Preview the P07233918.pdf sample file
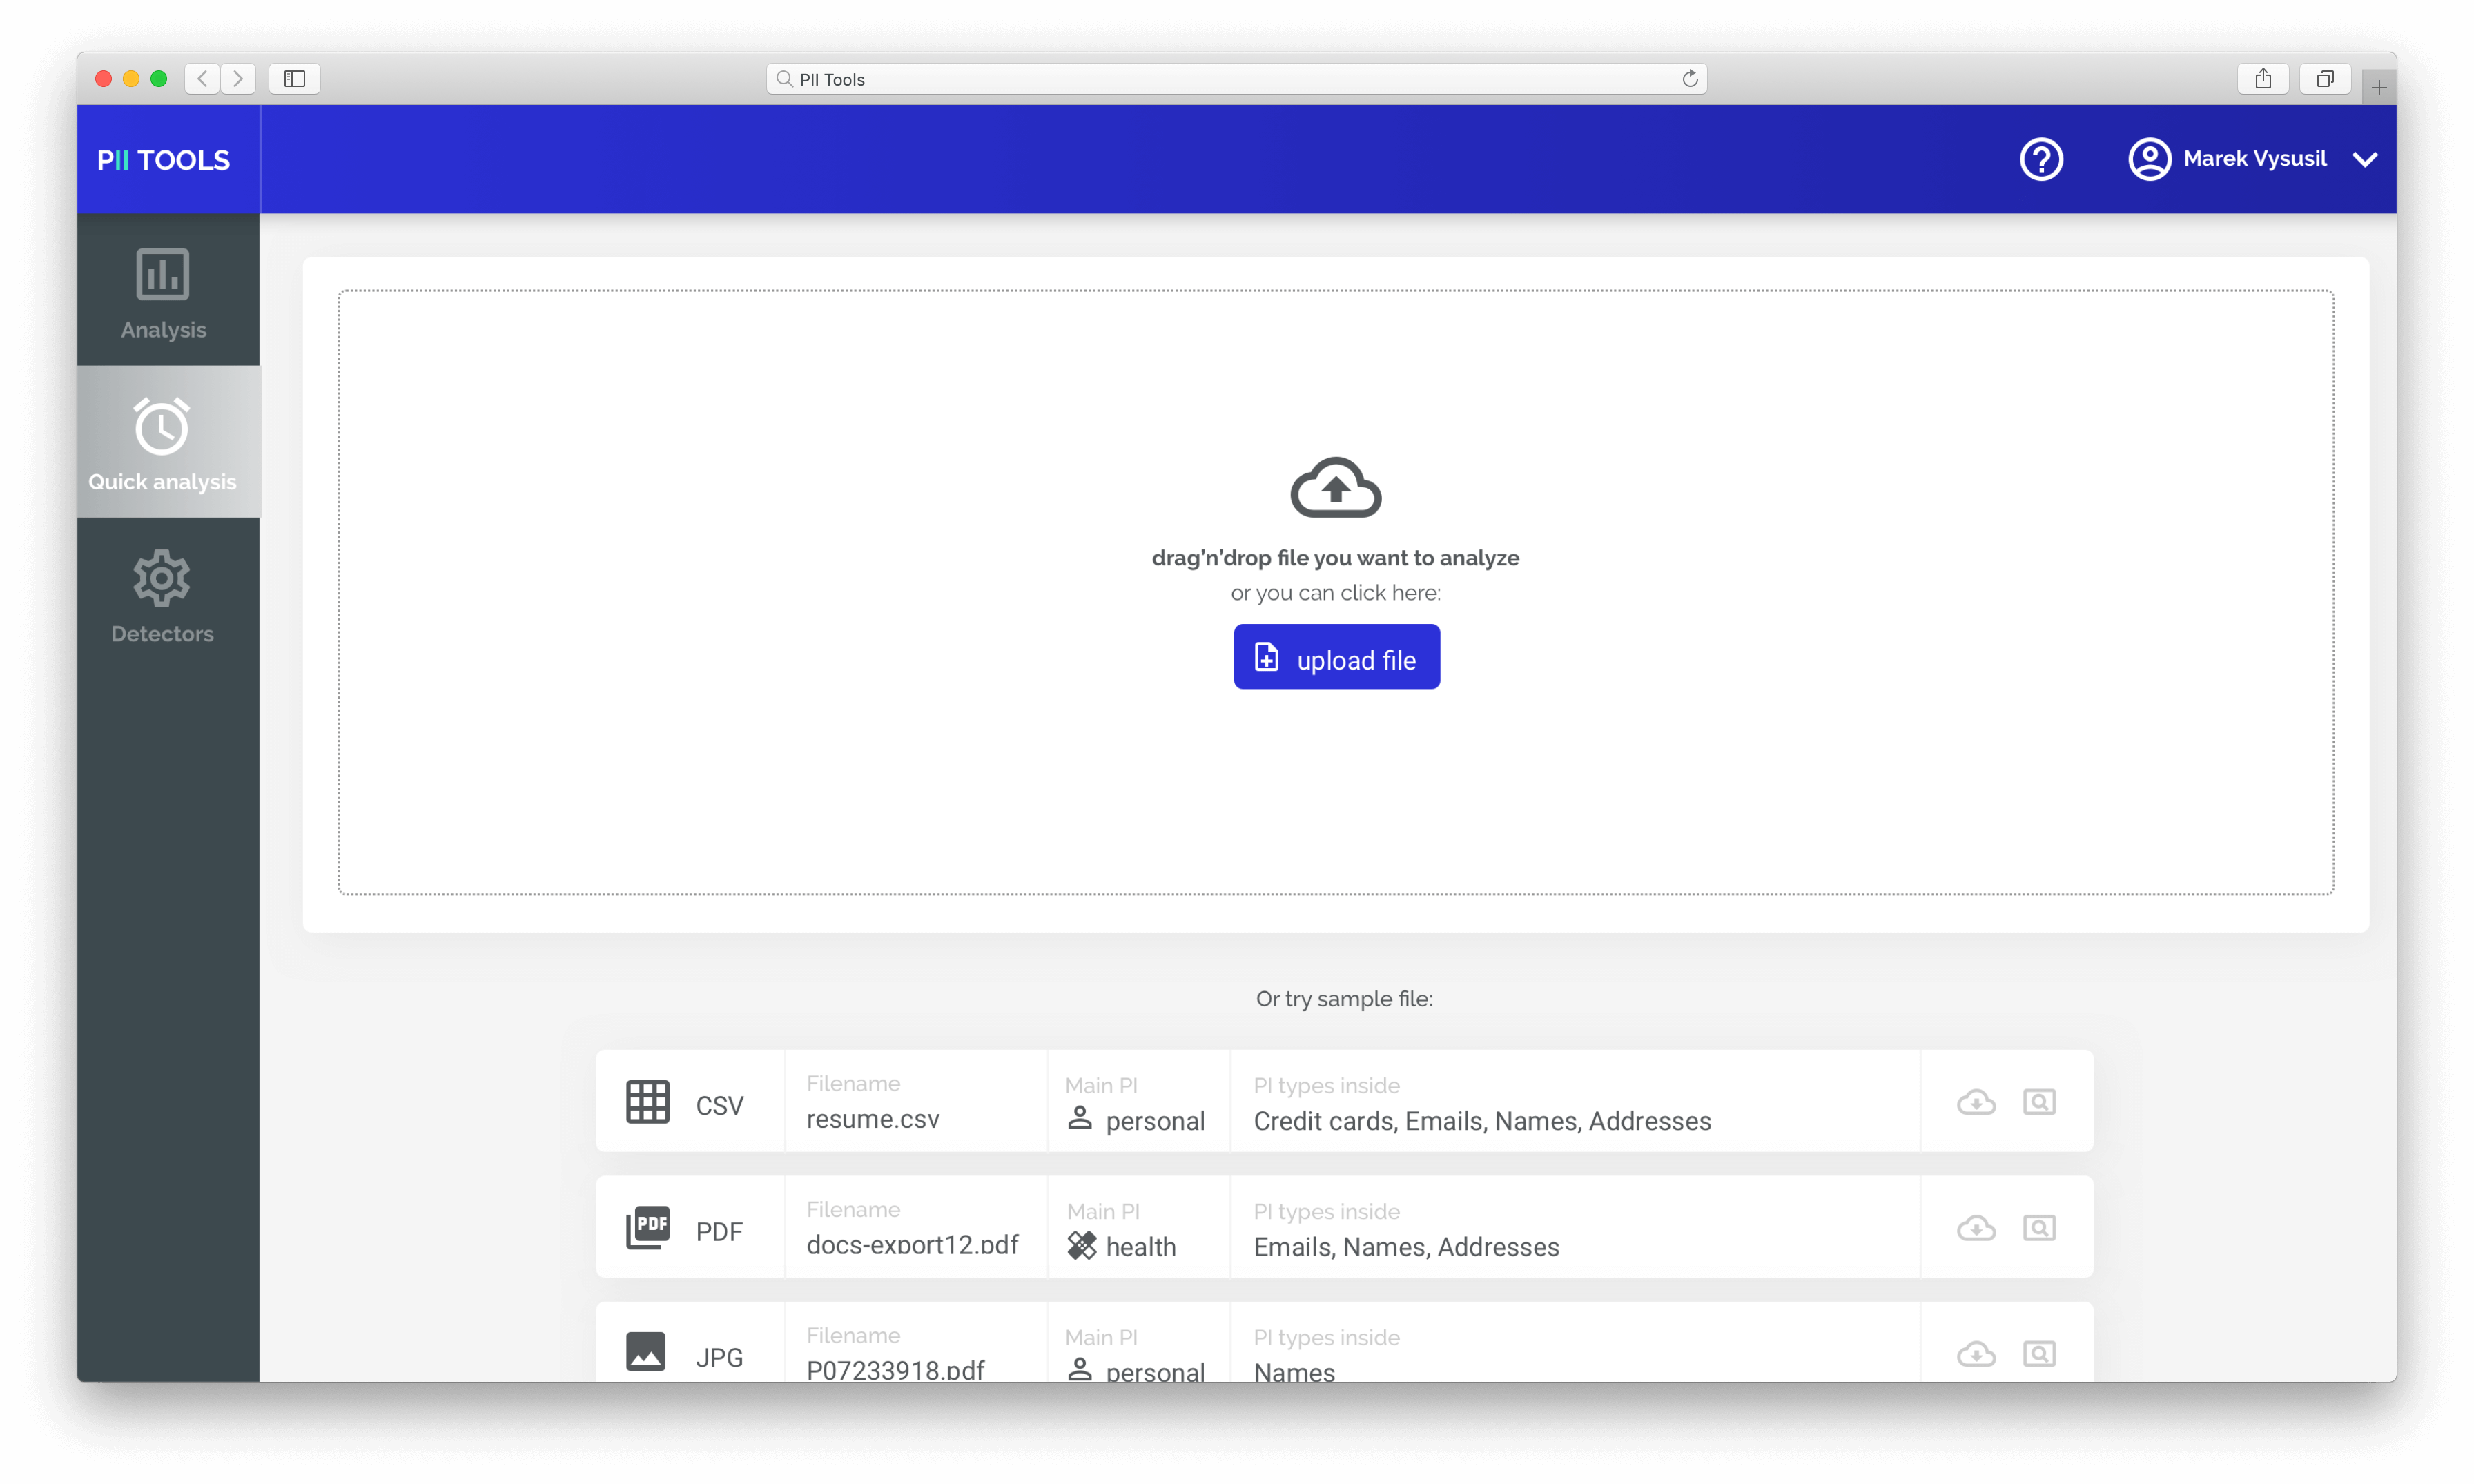The height and width of the screenshot is (1484, 2474). (2039, 1354)
